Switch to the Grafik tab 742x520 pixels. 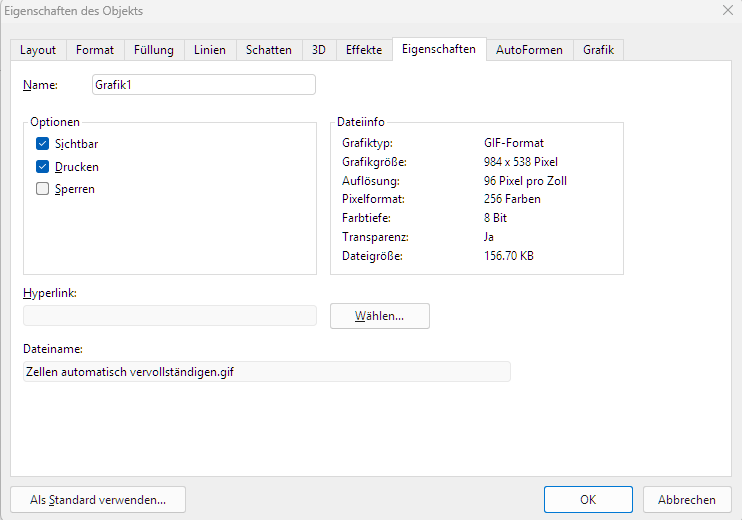click(x=598, y=50)
